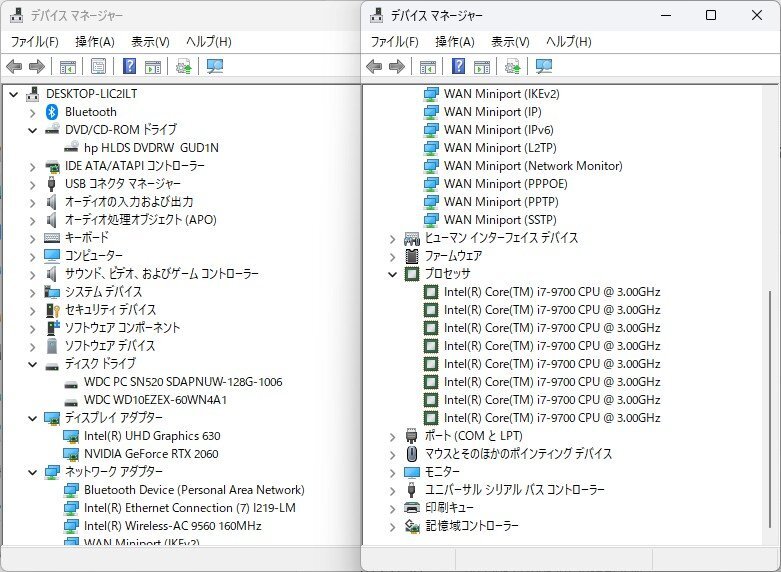Click the WDC PC SN520 disk drive icon
Screen dimensions: 781x572
pos(71,384)
